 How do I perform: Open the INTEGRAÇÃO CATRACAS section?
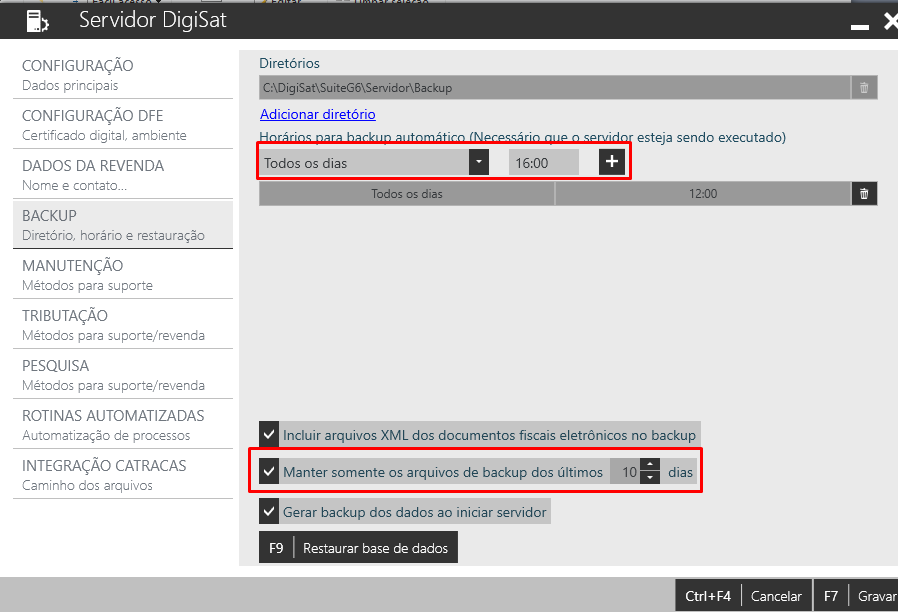[123, 475]
